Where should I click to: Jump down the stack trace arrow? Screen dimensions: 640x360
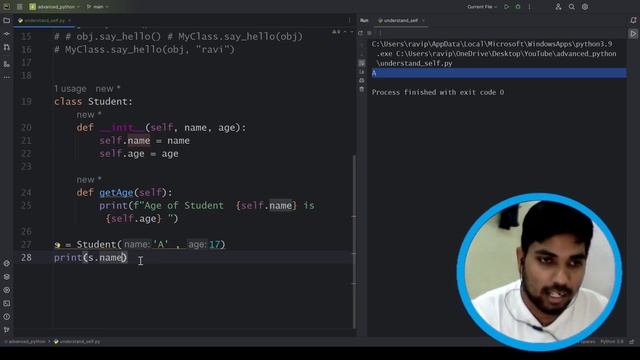362,54
